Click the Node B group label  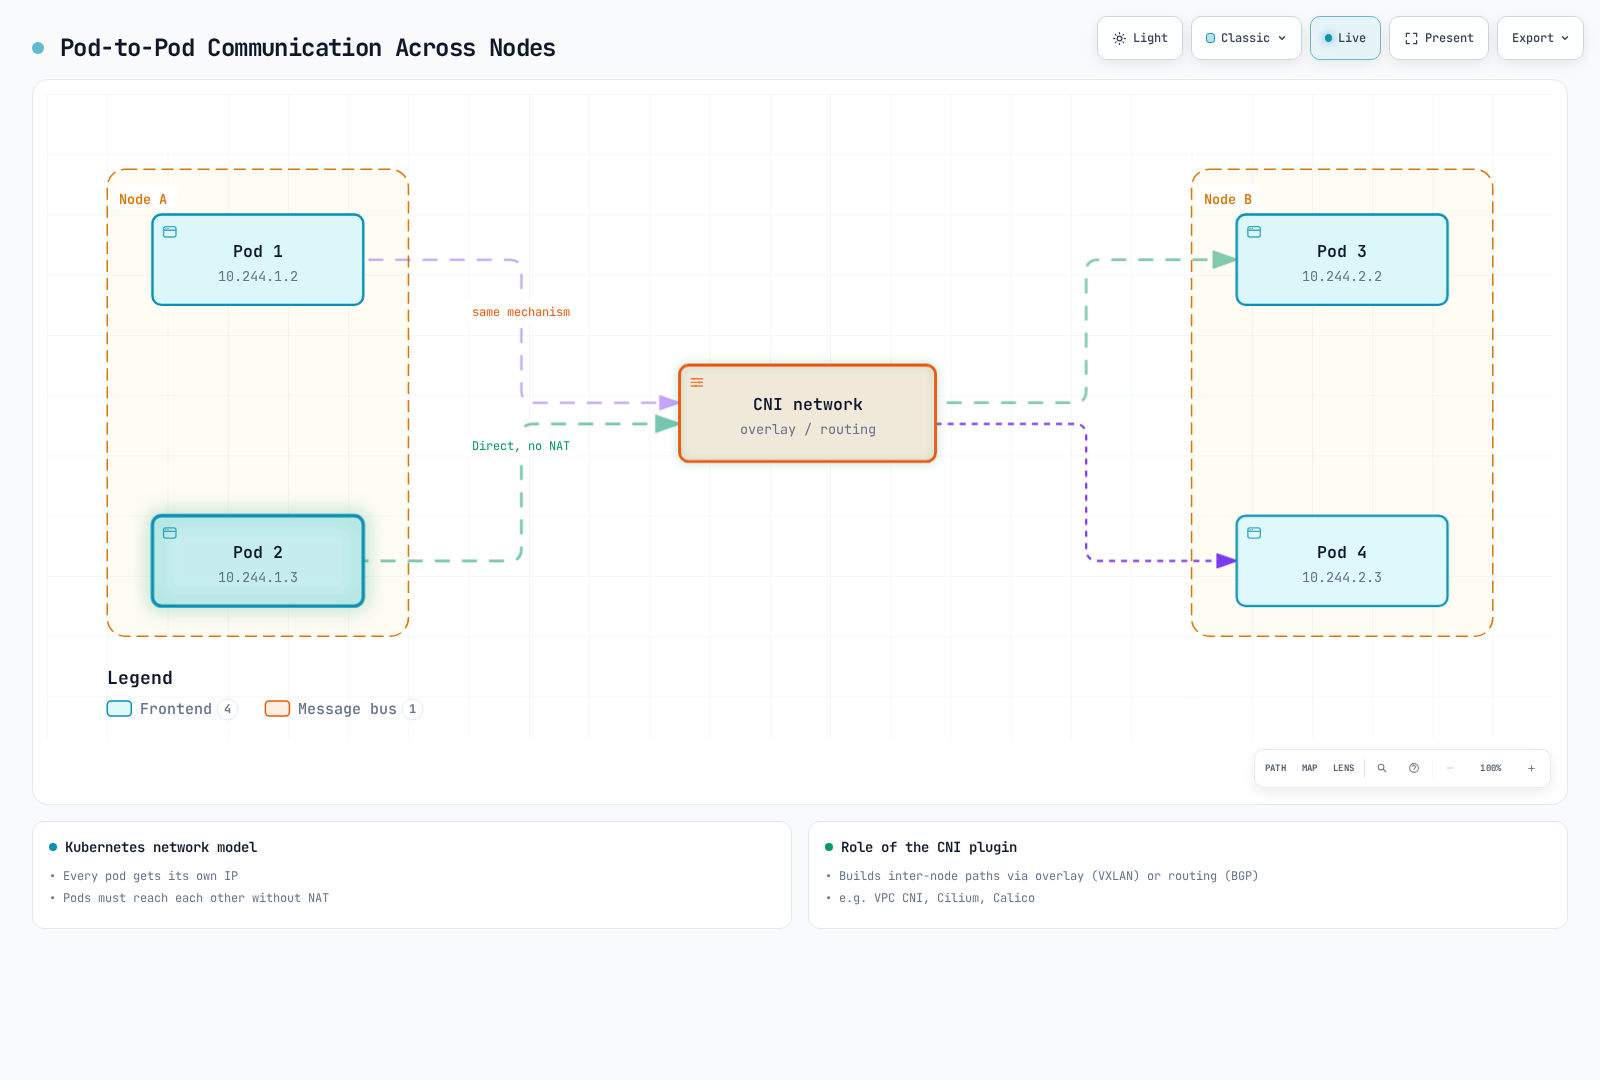point(1228,199)
